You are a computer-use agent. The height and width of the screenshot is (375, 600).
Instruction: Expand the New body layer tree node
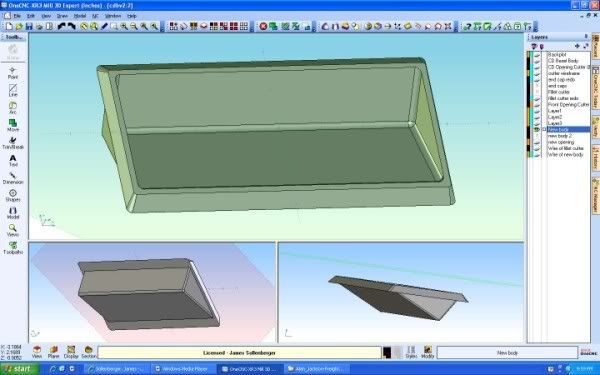(x=544, y=130)
